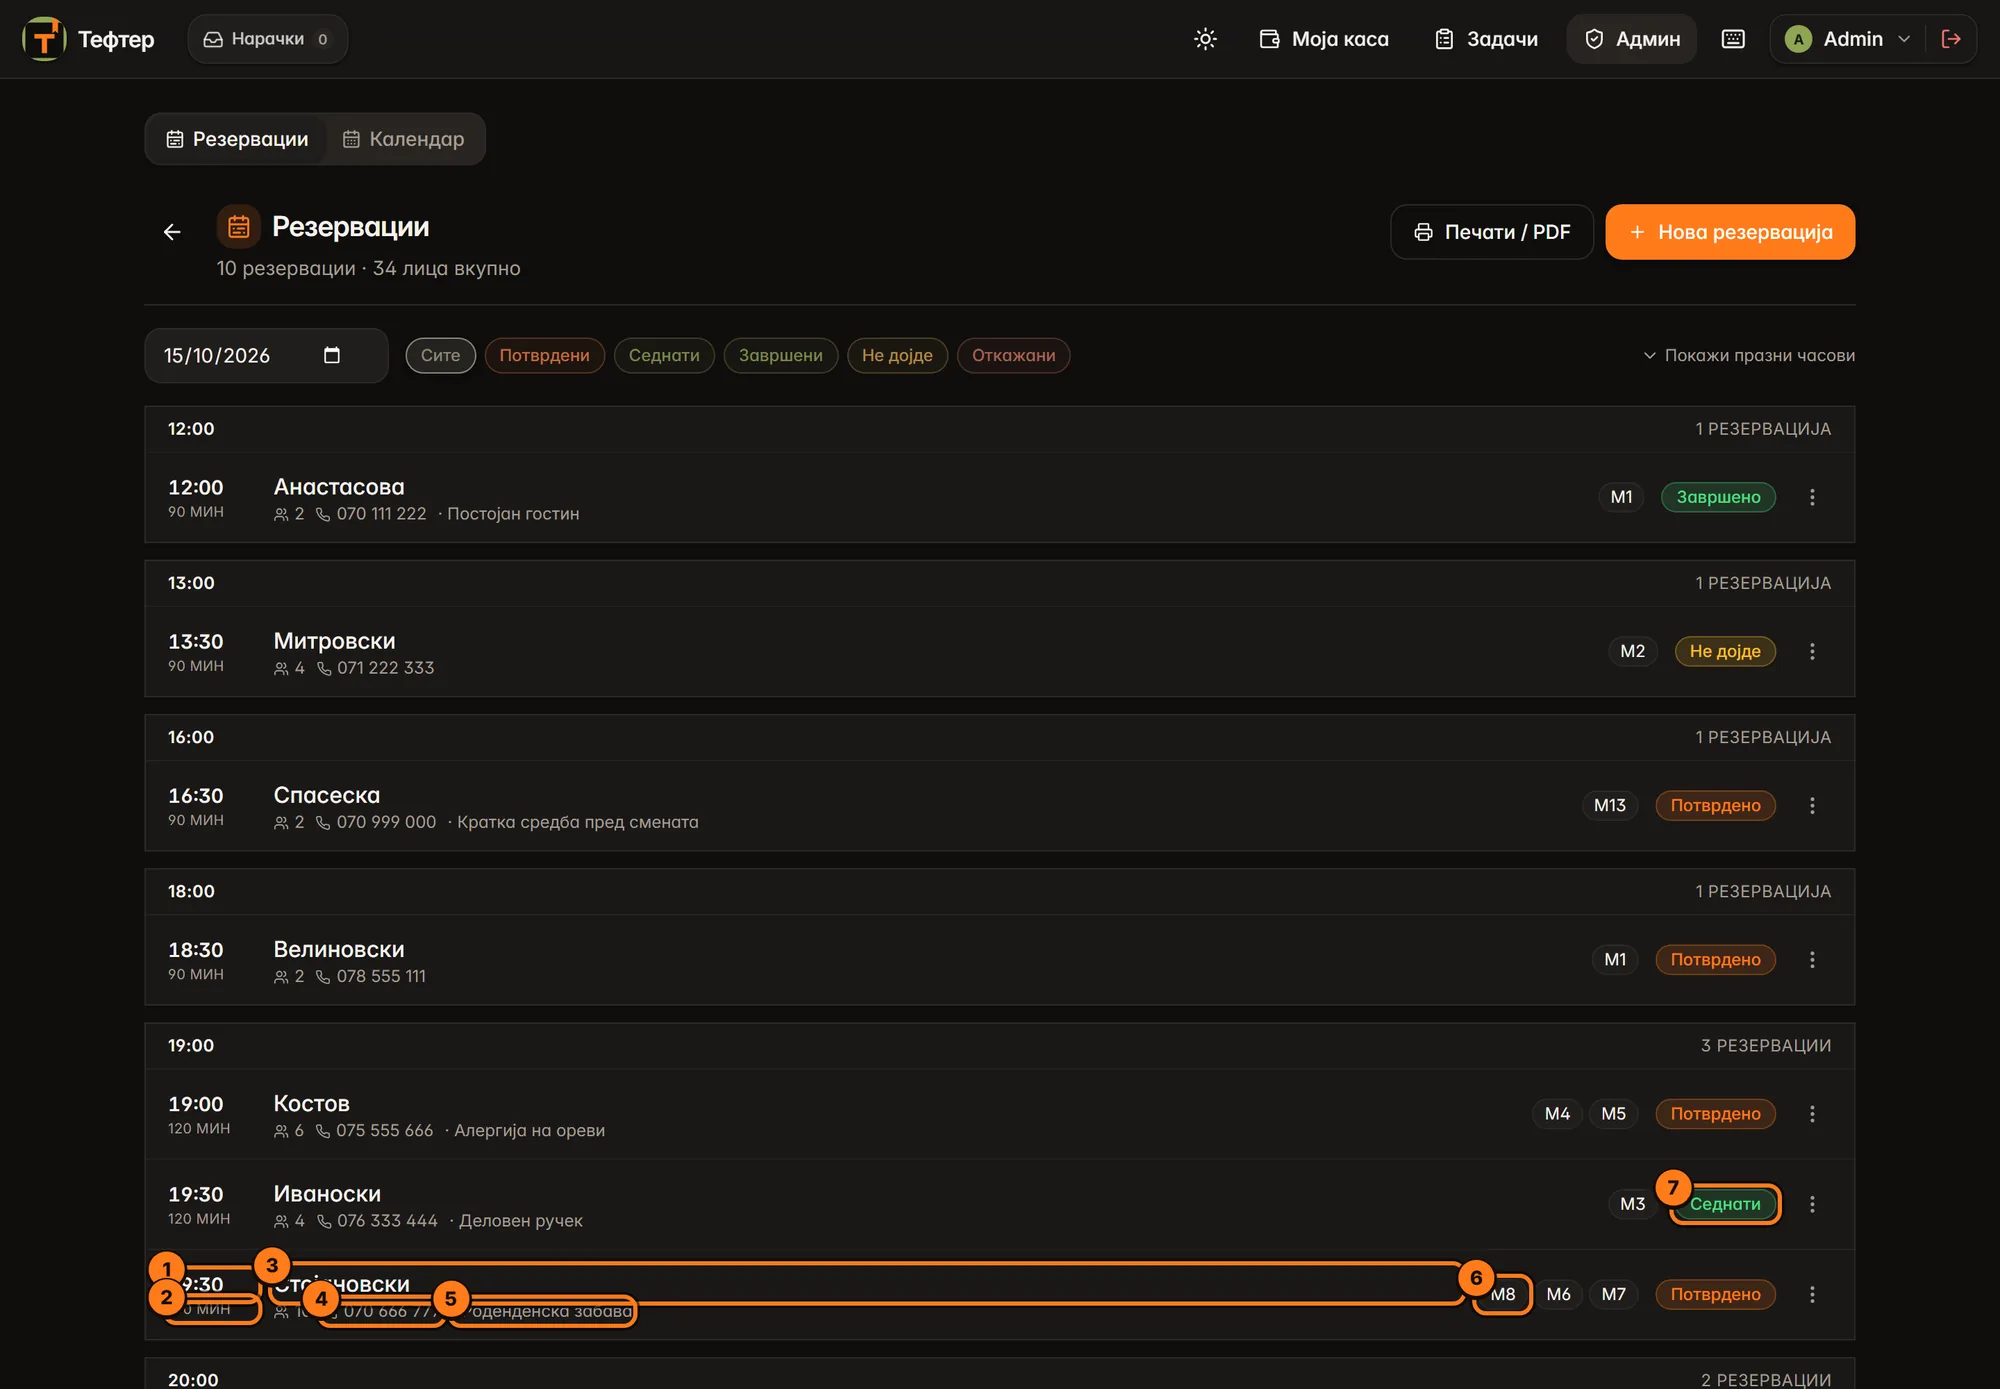Open the Костов reservation name
Screen dimensions: 2000x1389
coord(312,1103)
